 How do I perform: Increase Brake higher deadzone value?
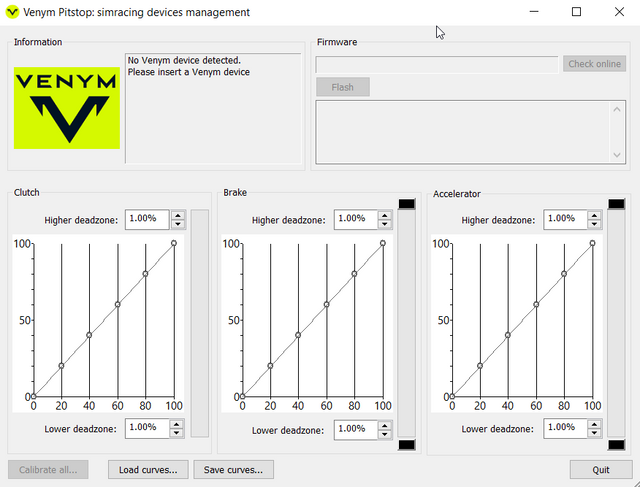pyautogui.click(x=384, y=215)
